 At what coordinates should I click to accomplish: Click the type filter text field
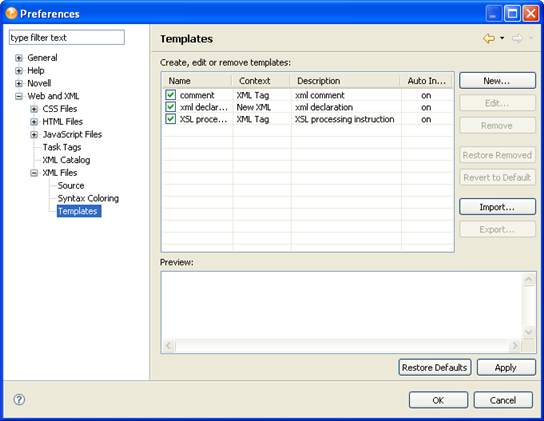[x=67, y=37]
